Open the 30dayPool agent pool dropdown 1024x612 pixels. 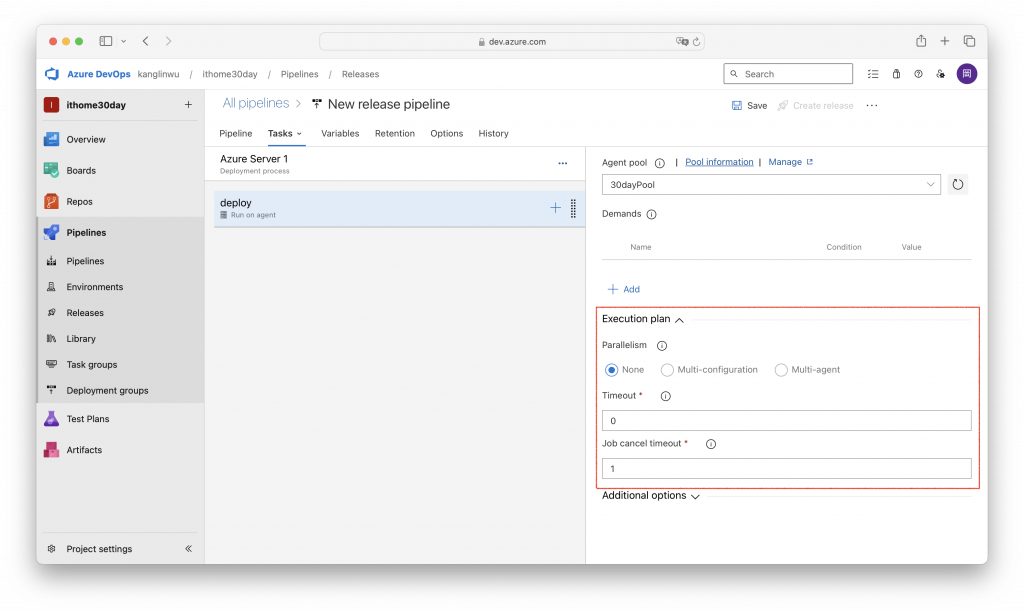coord(771,185)
